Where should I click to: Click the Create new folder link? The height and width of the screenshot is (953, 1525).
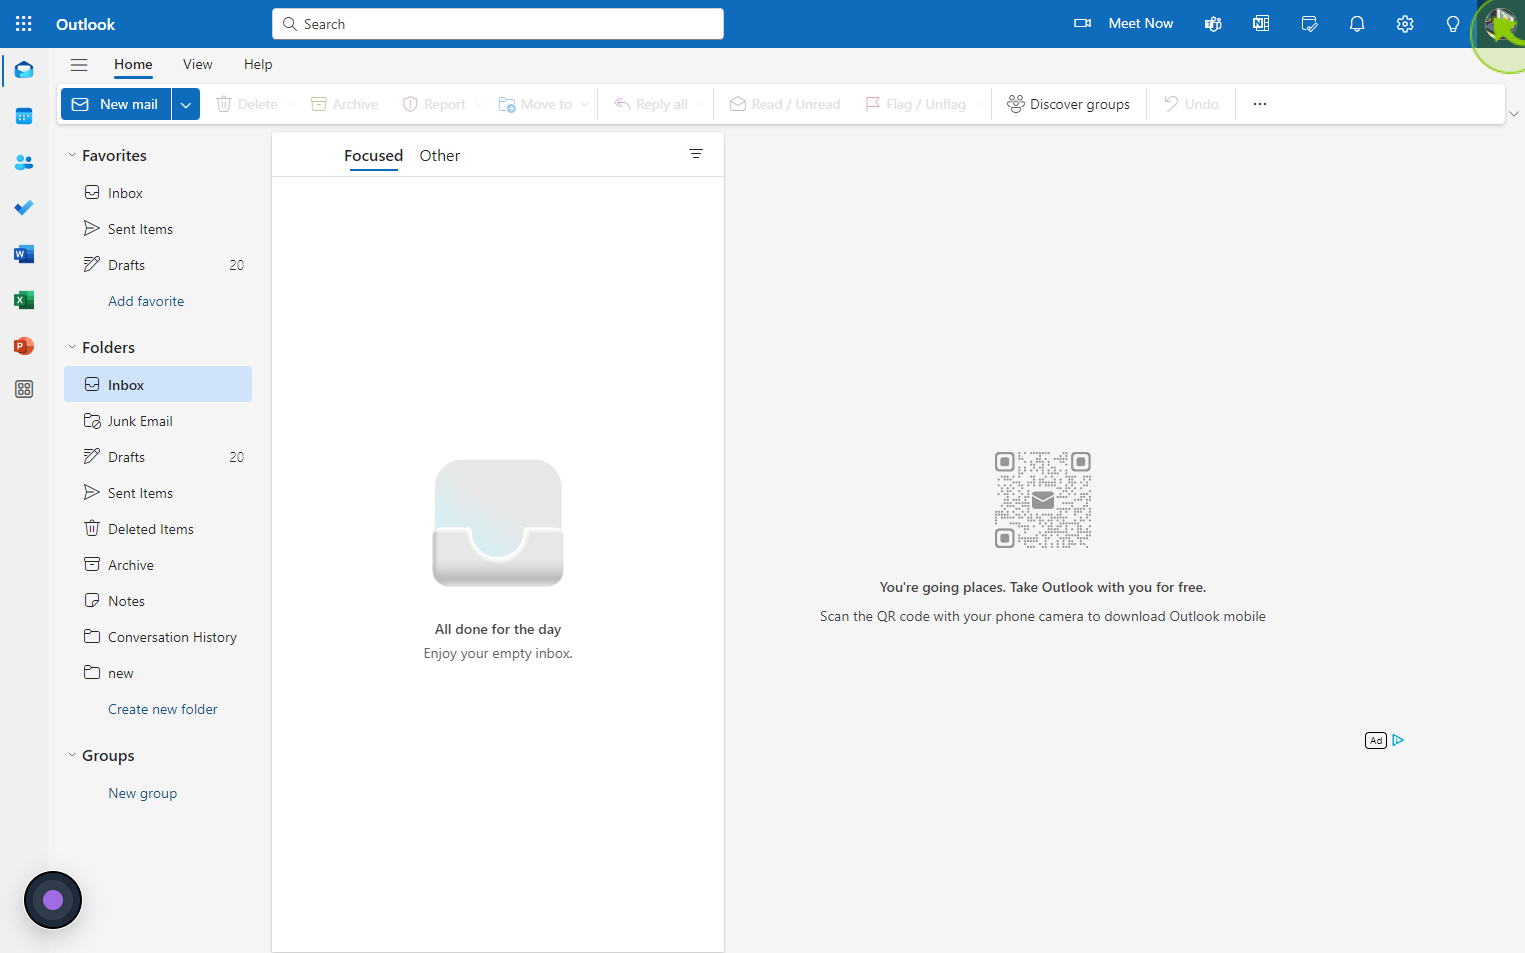coord(163,709)
